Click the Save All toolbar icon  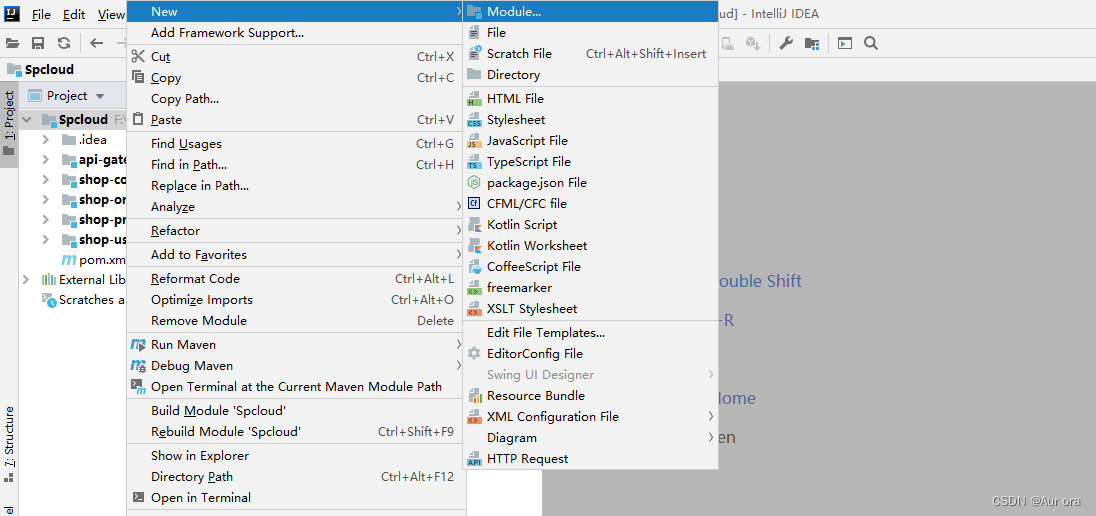coord(38,43)
